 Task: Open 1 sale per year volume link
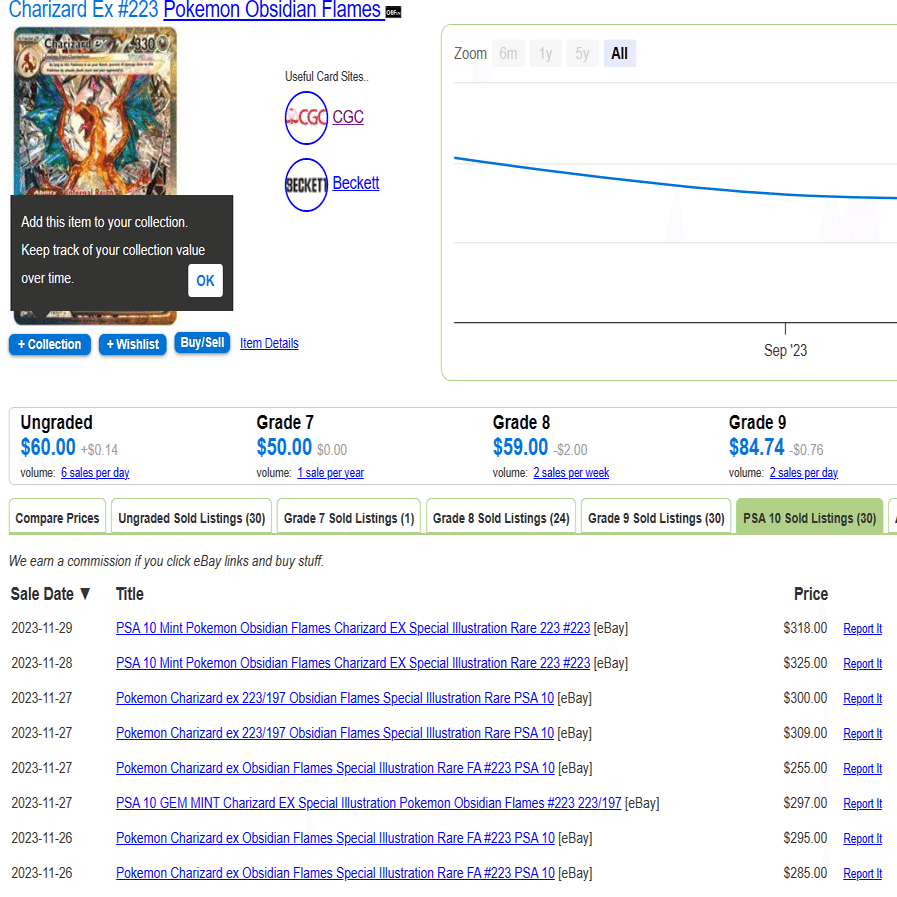coord(331,473)
